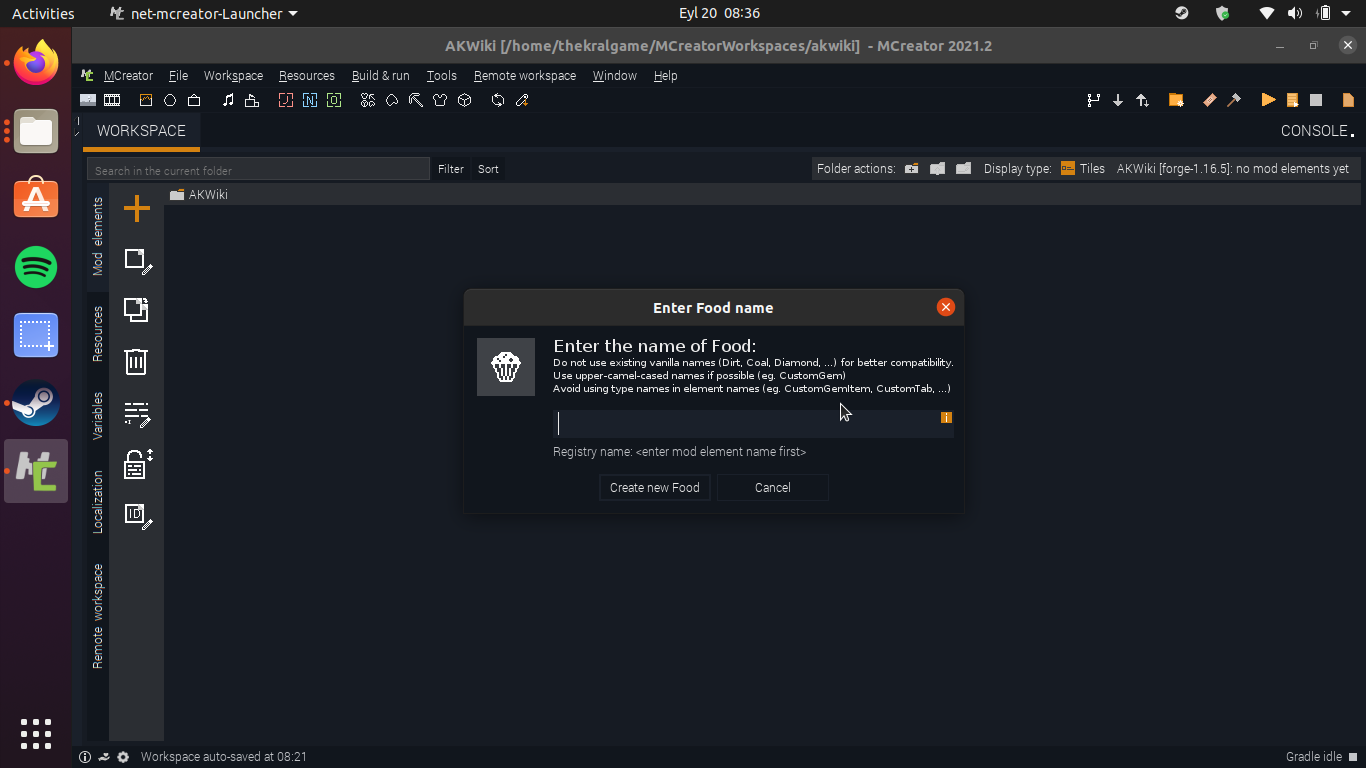Open the Remote workspace menu in menu bar
The width and height of the screenshot is (1366, 768).
524,76
